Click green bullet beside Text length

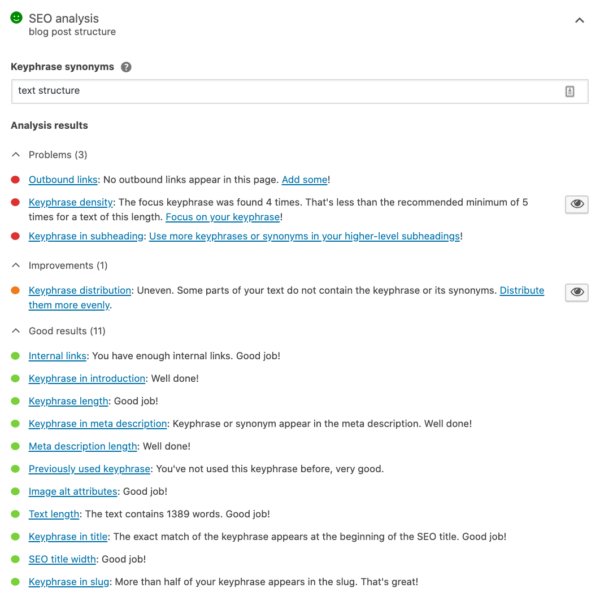coord(15,514)
